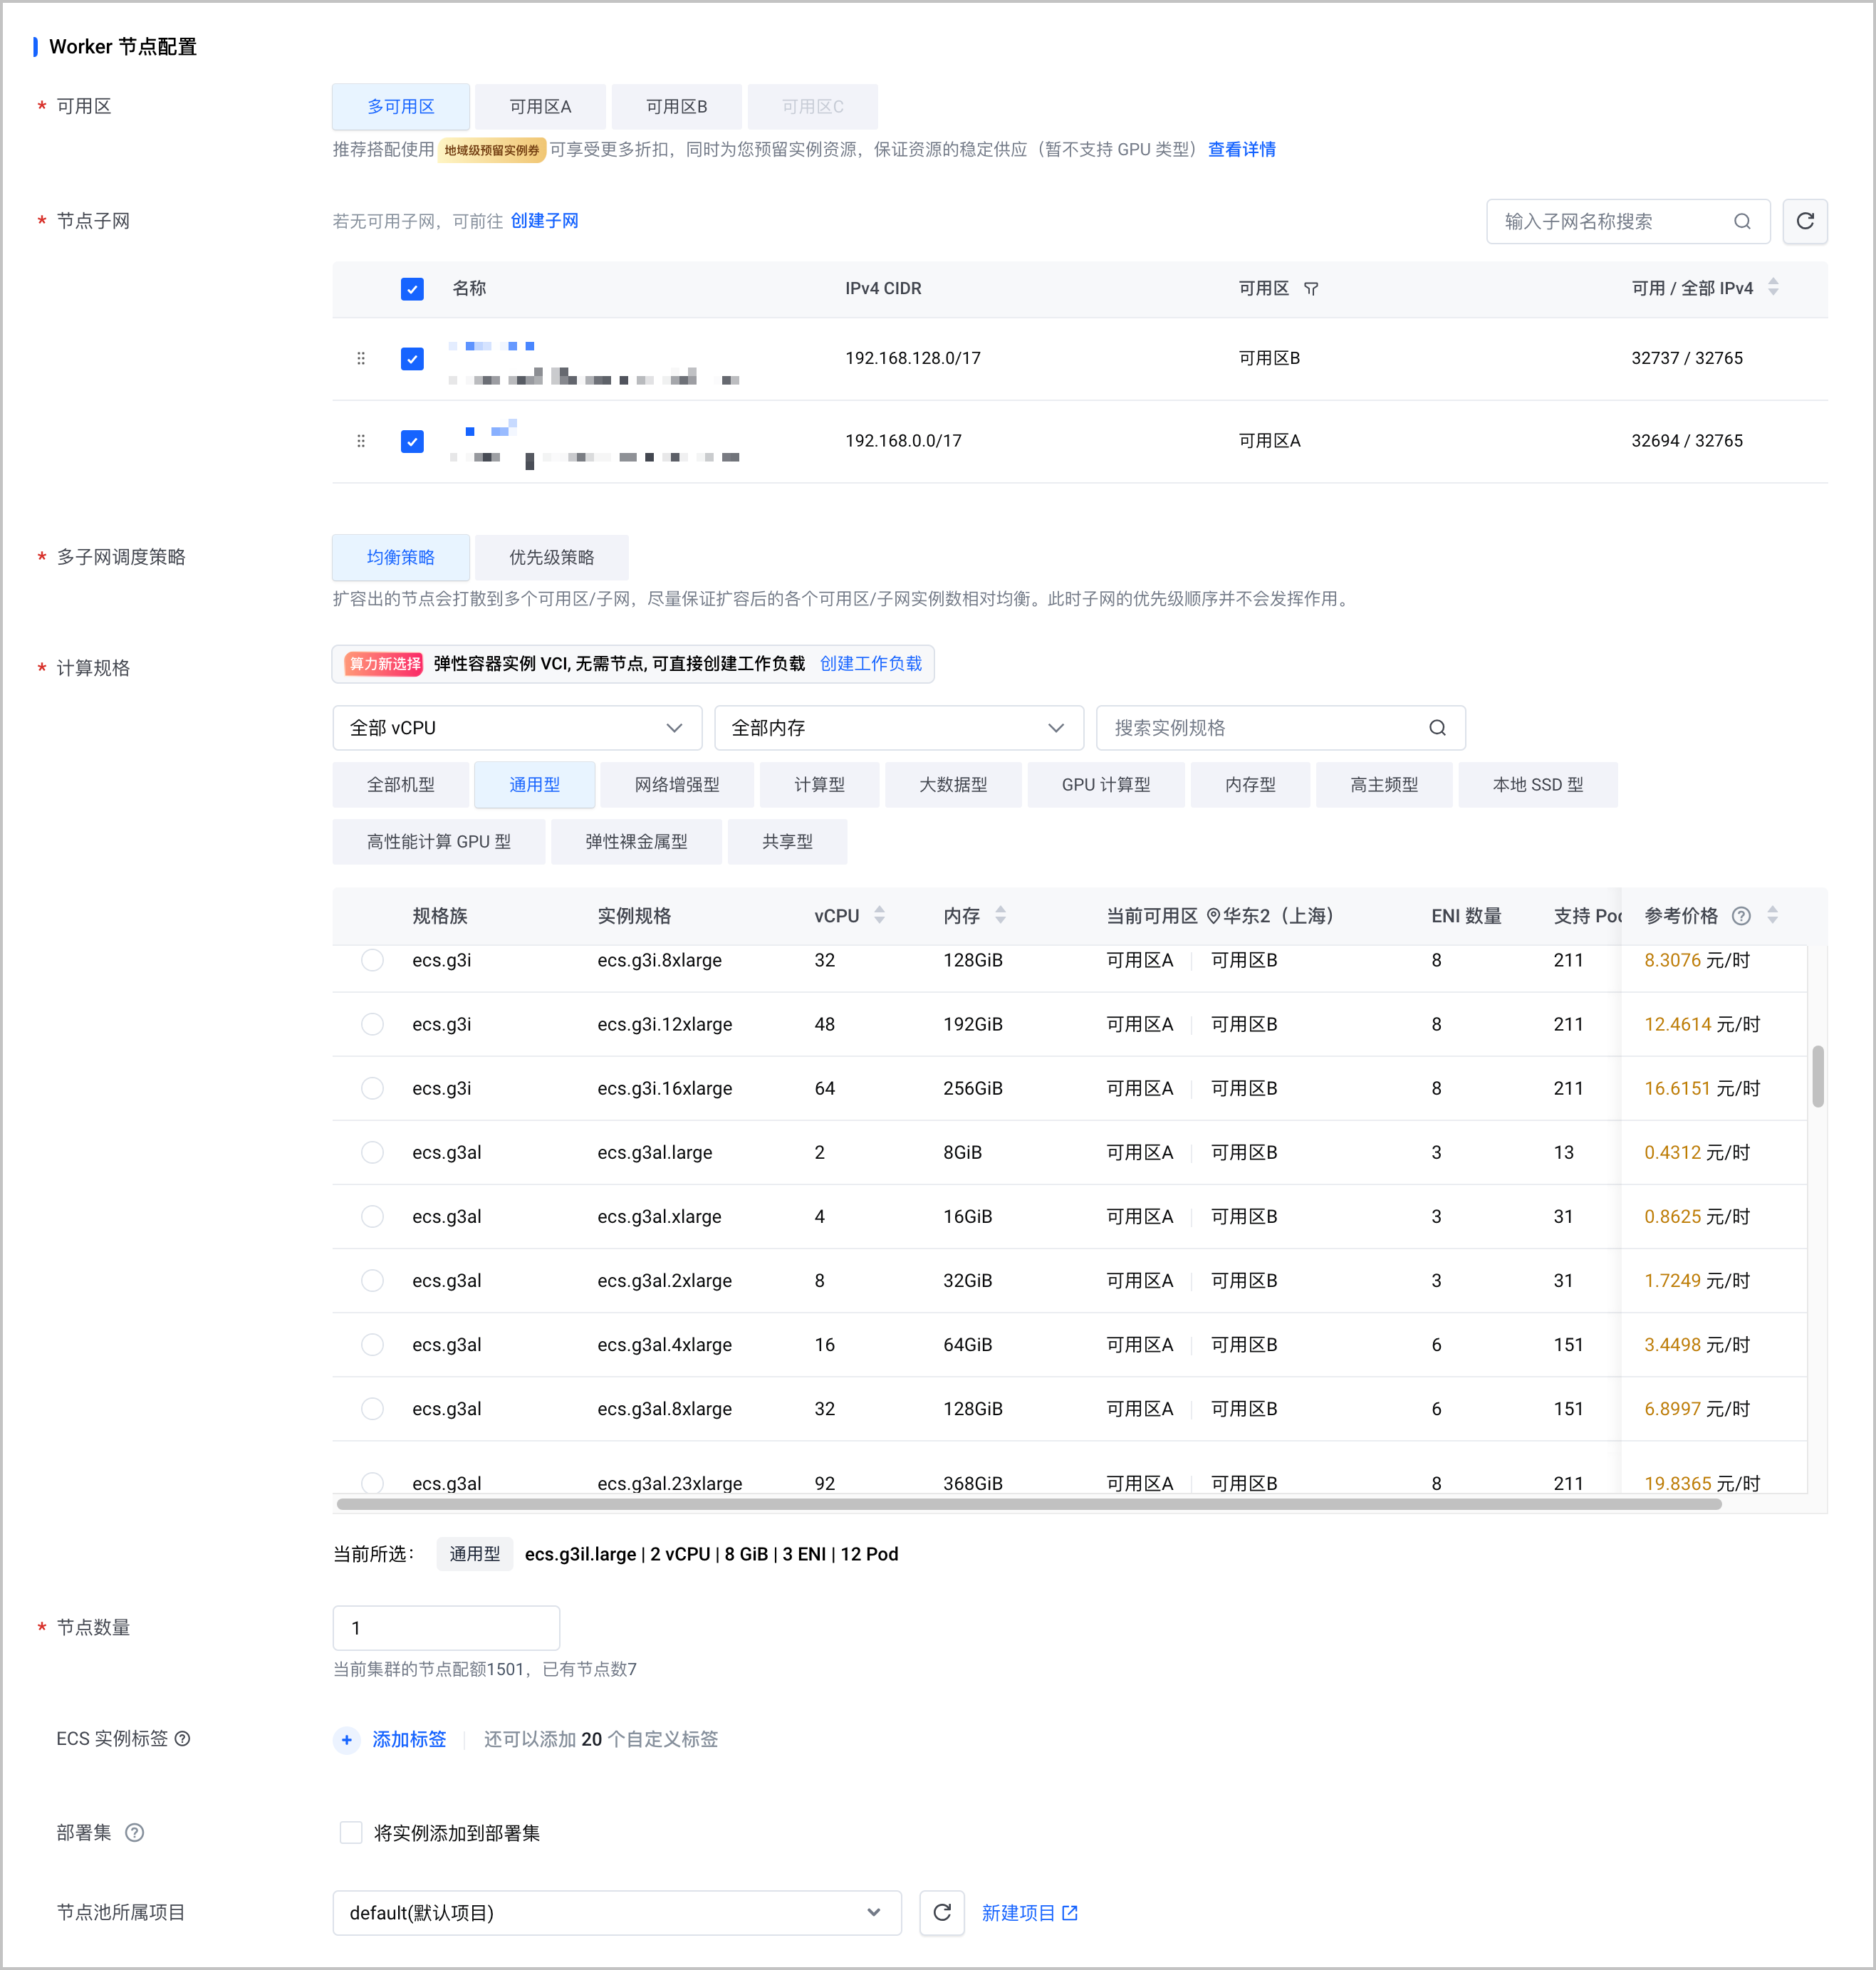The width and height of the screenshot is (1876, 1970).
Task: Select radio for ecs.g3i.12xlarge
Action: click(x=372, y=1024)
